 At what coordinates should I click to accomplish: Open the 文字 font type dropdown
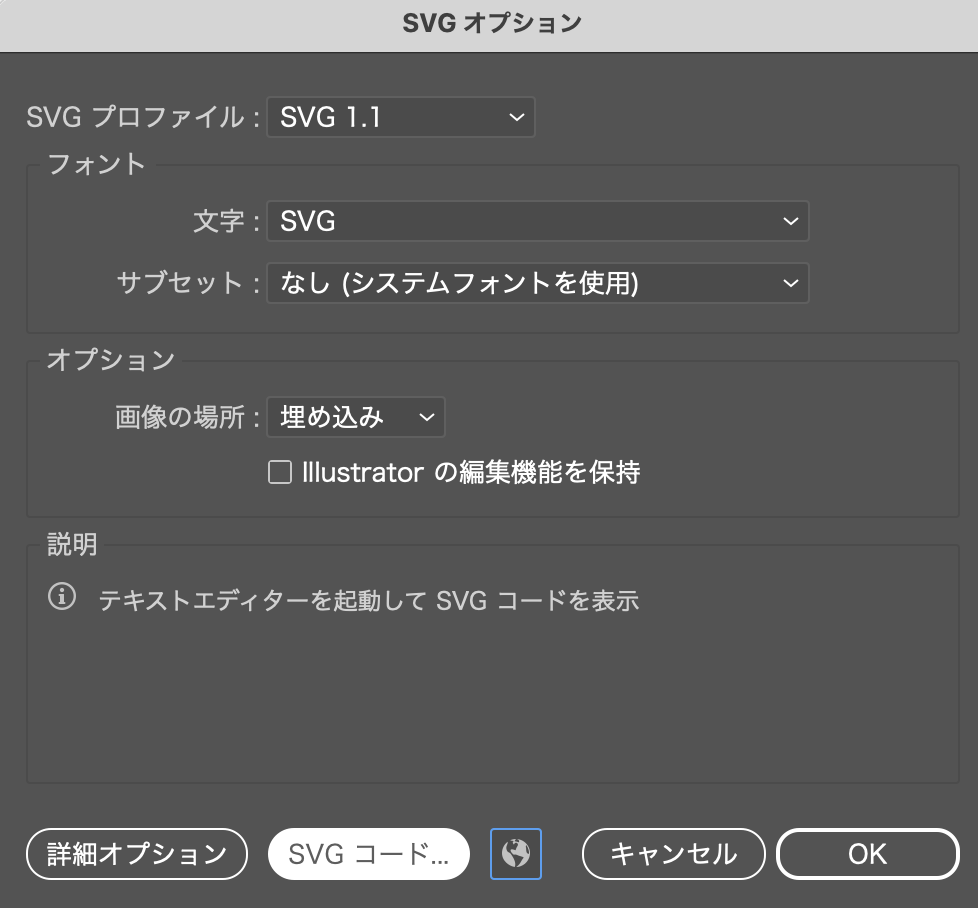538,221
